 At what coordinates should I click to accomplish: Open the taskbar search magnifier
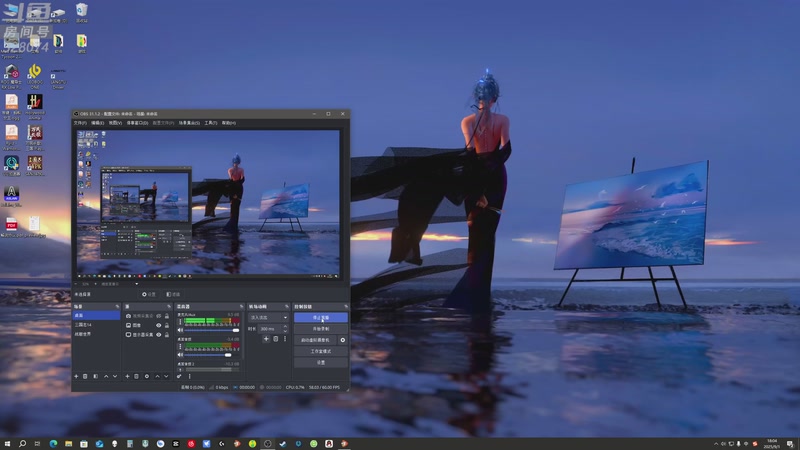pos(22,444)
